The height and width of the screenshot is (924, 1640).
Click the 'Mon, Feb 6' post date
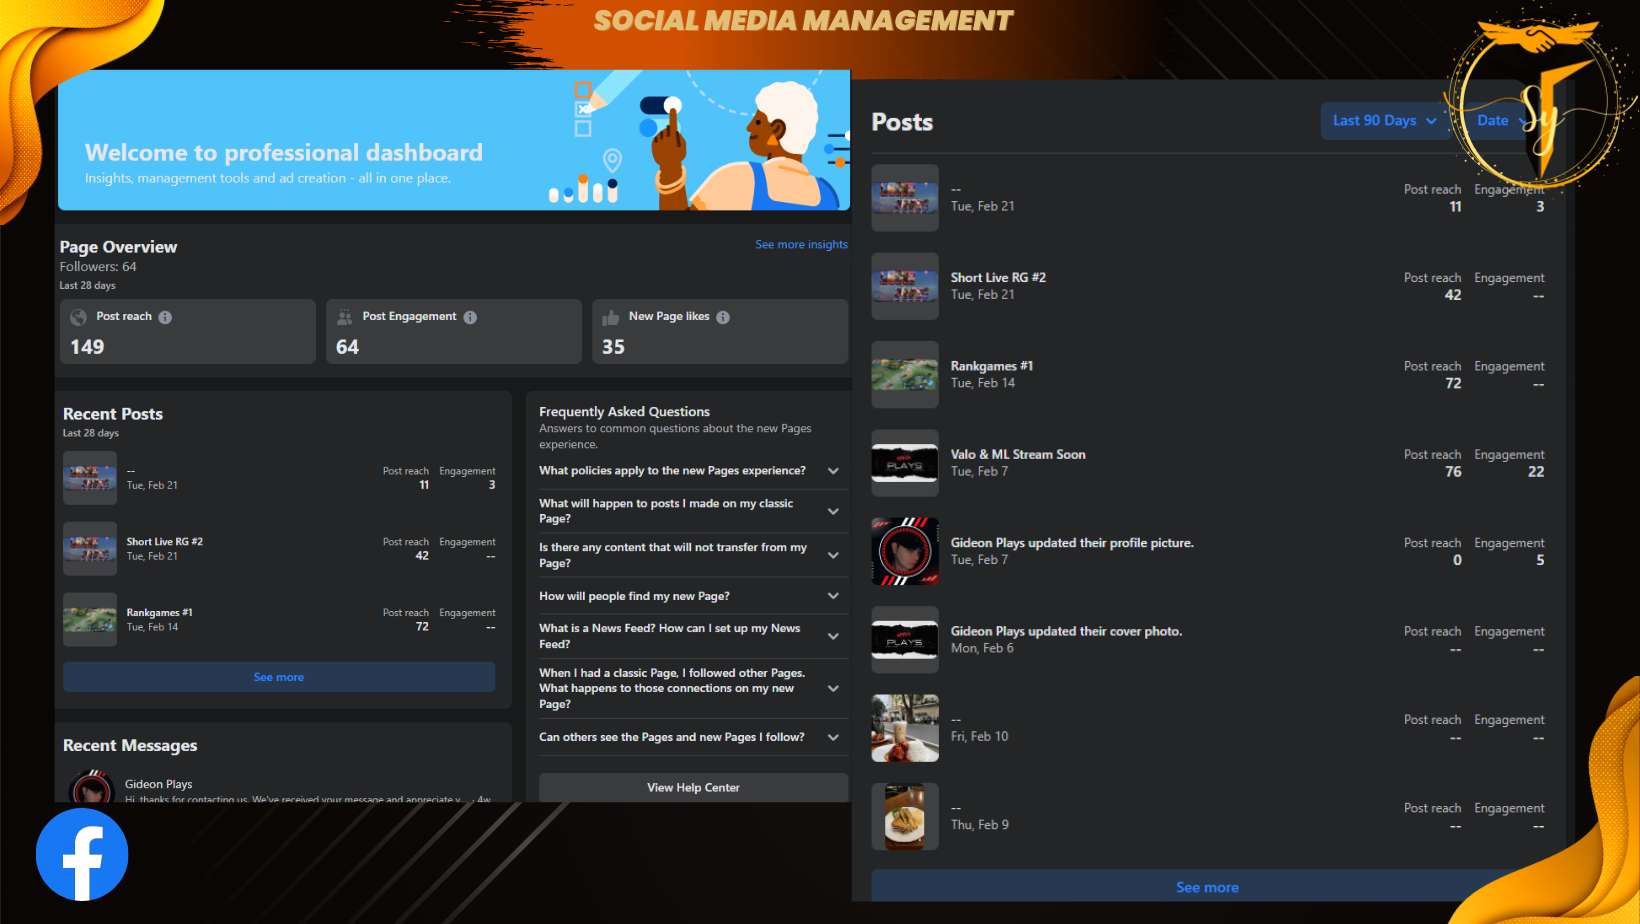click(x=982, y=648)
